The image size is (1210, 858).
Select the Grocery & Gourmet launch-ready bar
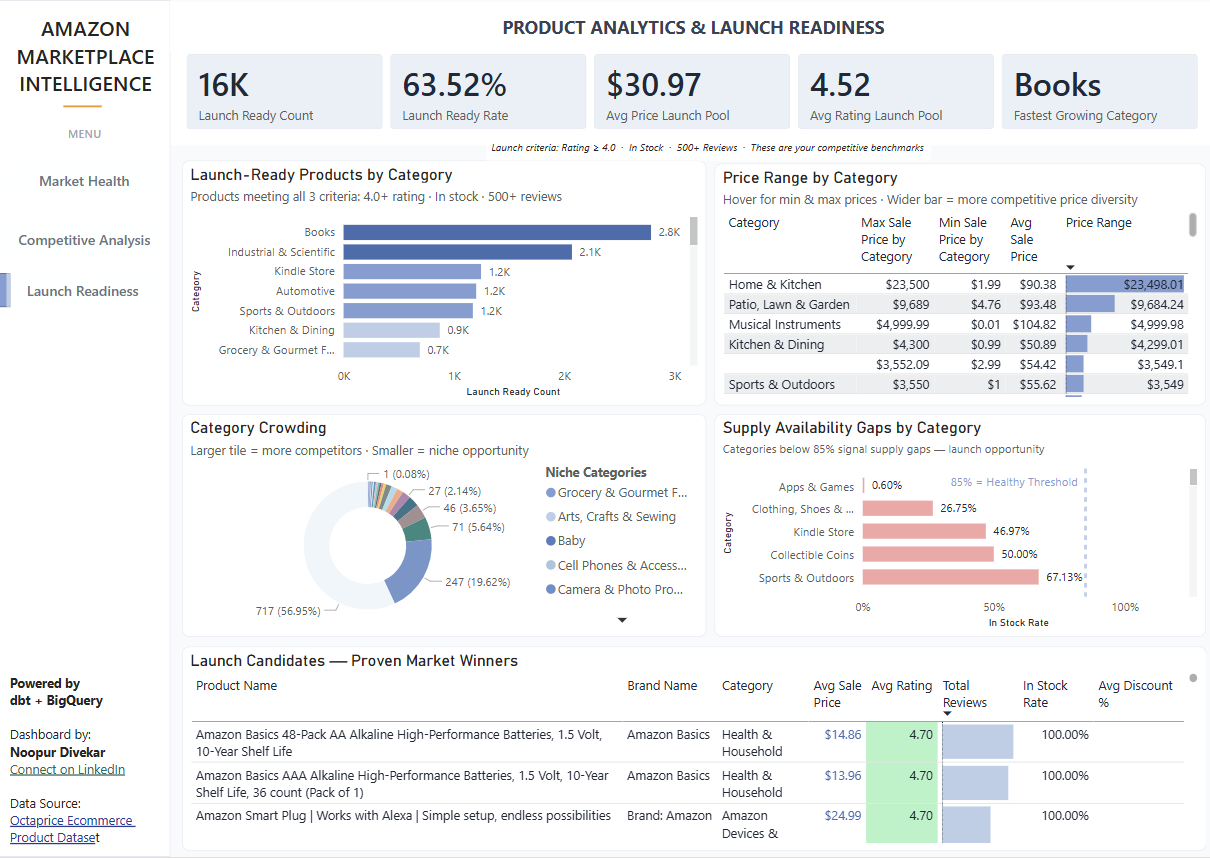381,350
